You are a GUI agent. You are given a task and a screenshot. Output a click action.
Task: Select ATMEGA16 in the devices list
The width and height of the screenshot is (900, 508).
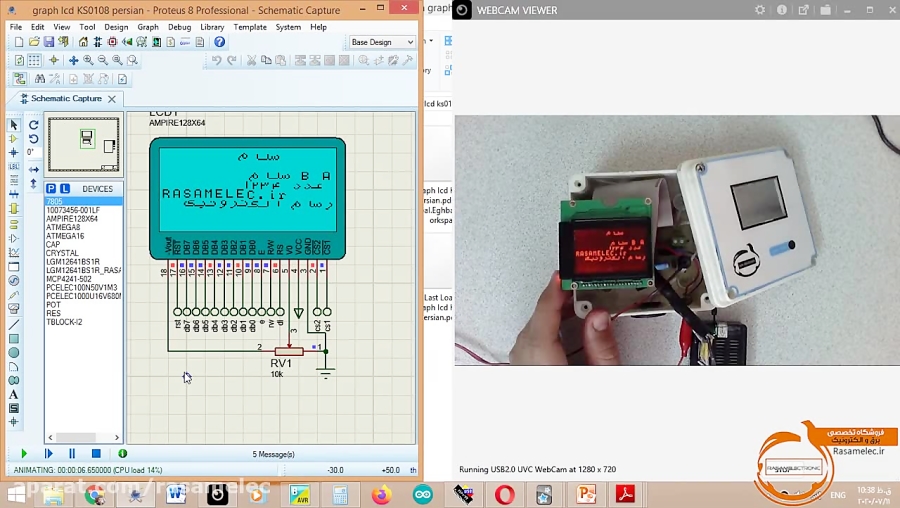click(x=65, y=236)
